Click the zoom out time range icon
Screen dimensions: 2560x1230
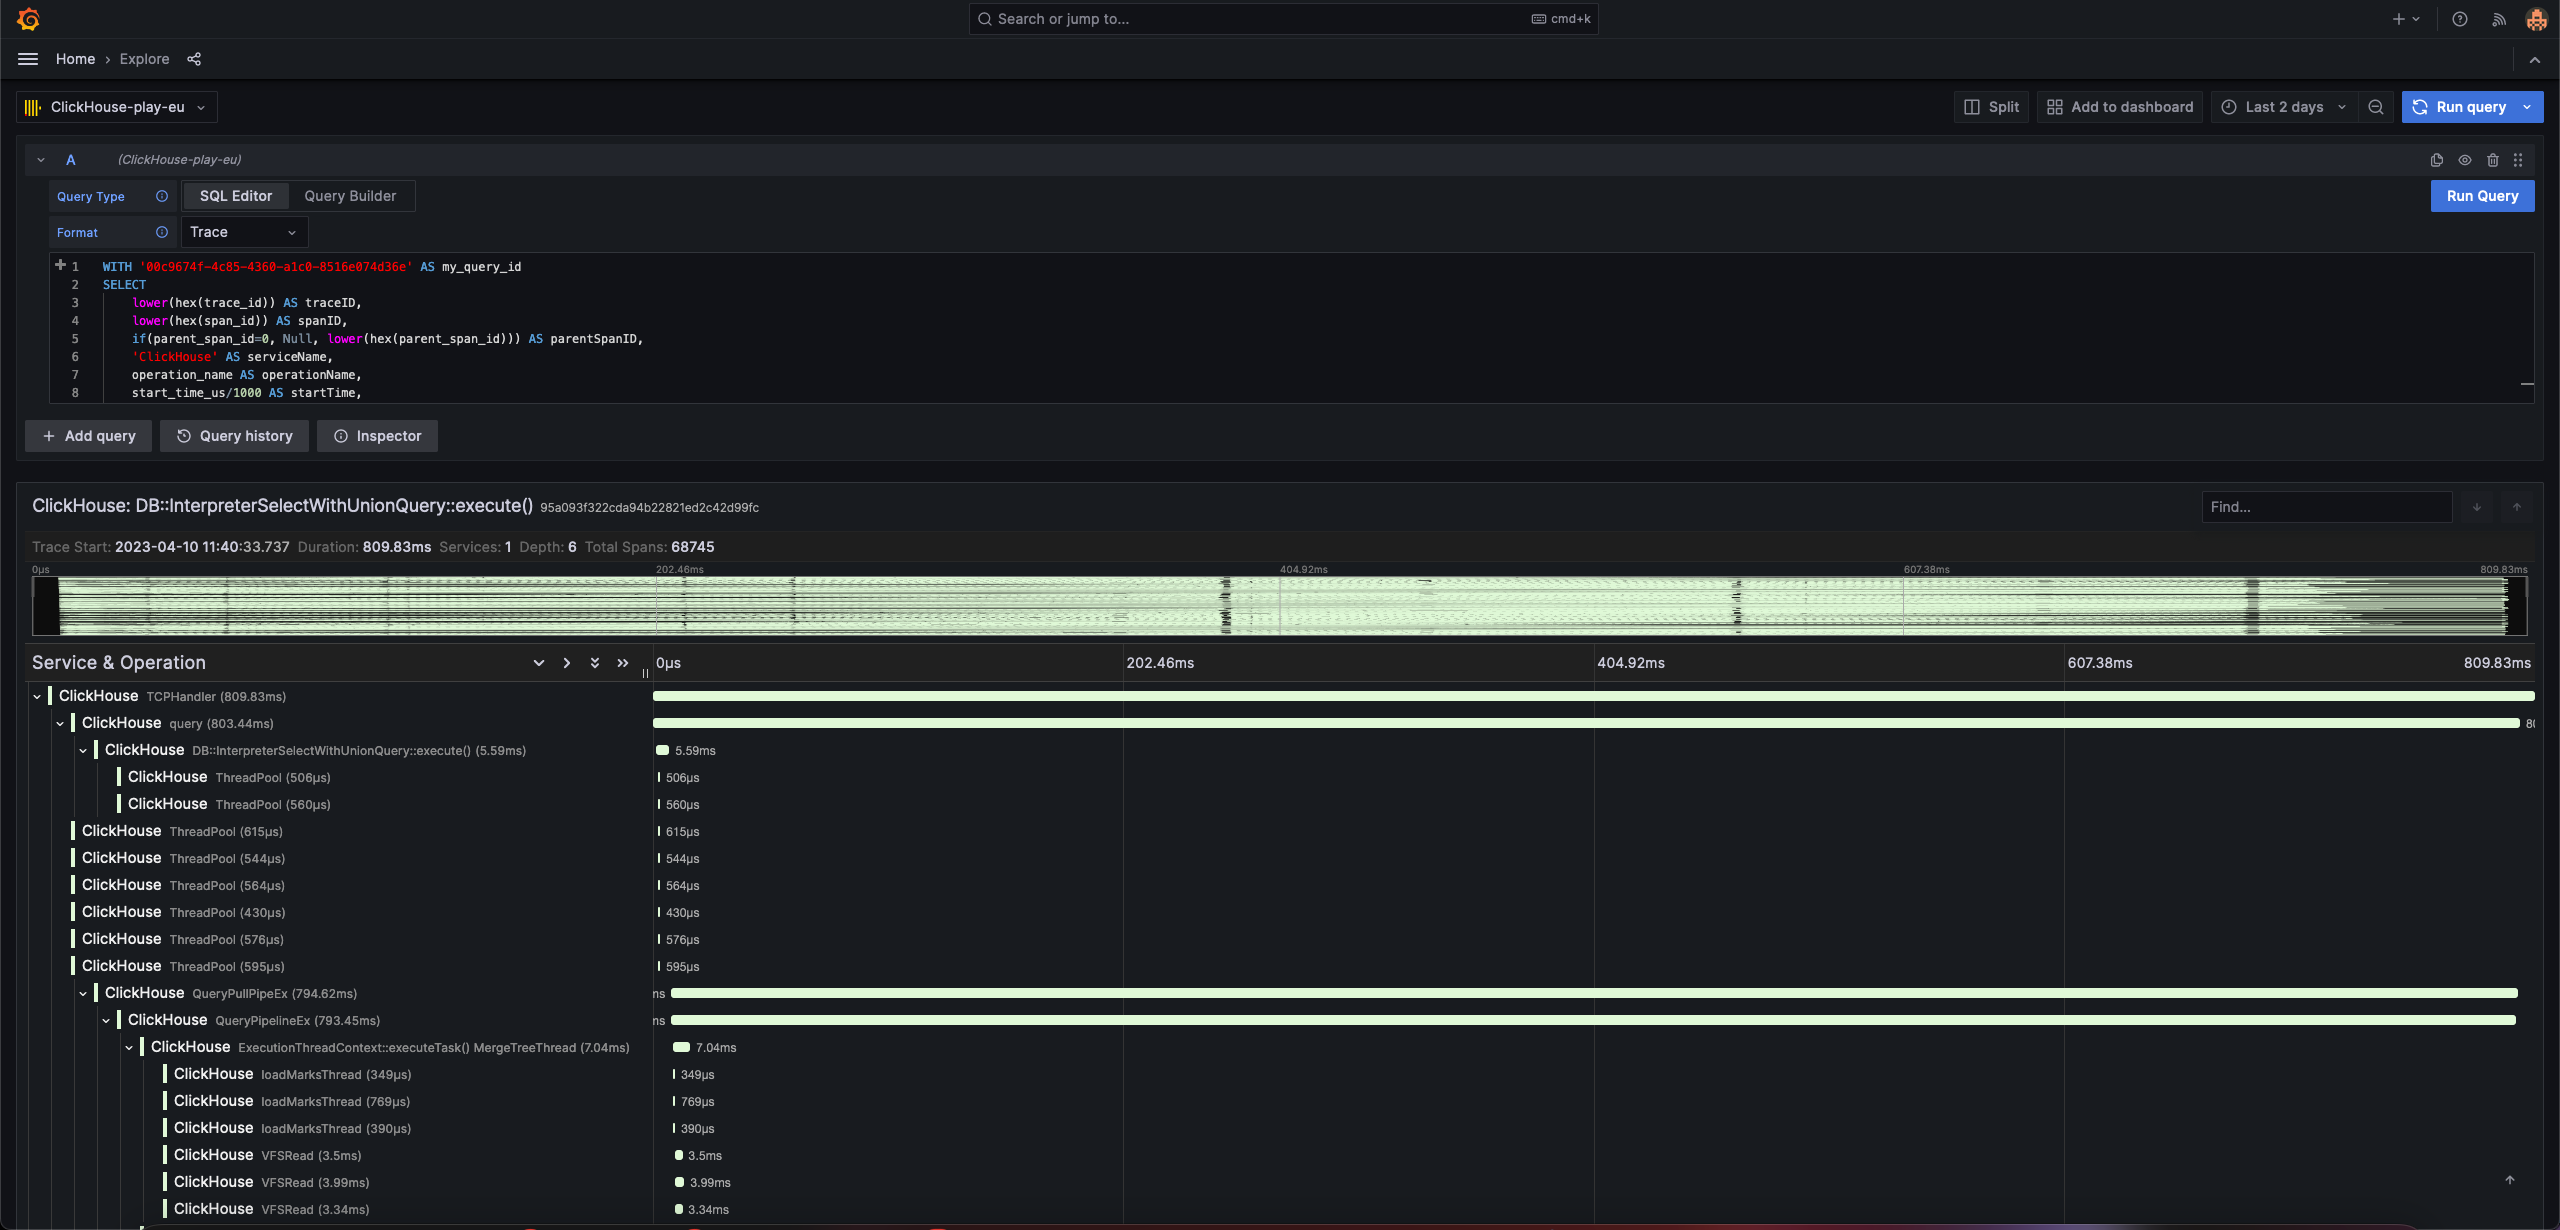(2376, 107)
